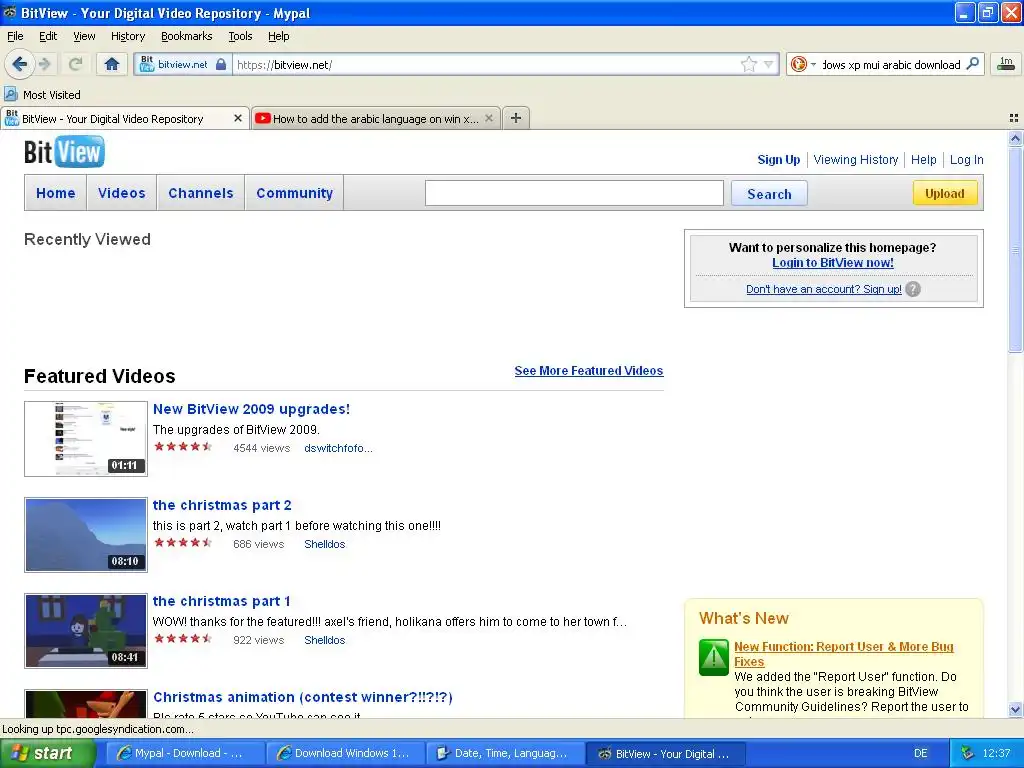Click the yellow Upload button

944,193
